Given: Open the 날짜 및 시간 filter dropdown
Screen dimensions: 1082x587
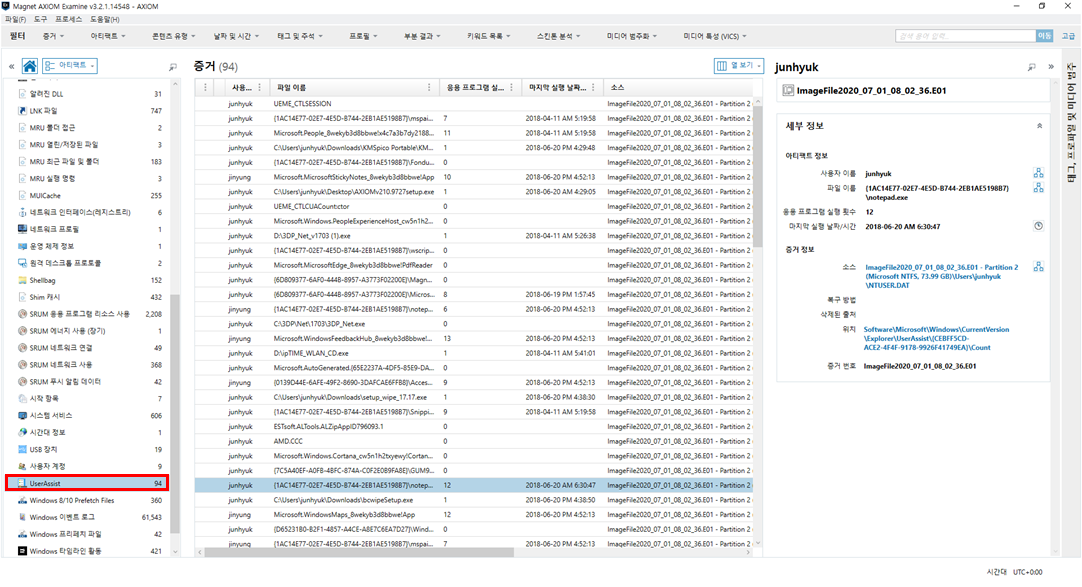Looking at the screenshot, I should (x=236, y=36).
